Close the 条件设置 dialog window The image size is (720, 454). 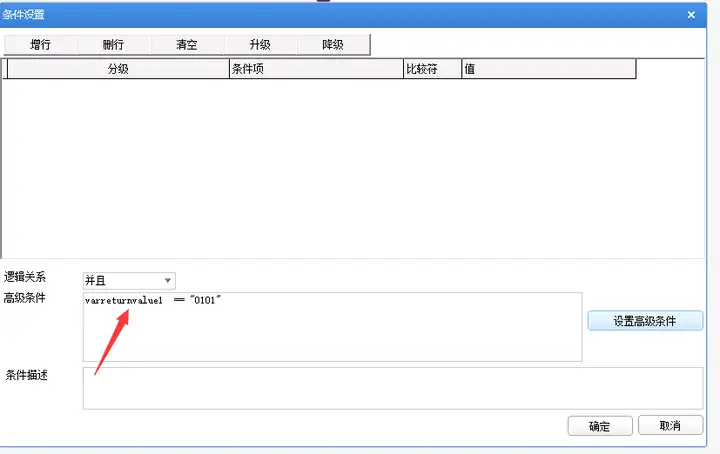[x=691, y=15]
